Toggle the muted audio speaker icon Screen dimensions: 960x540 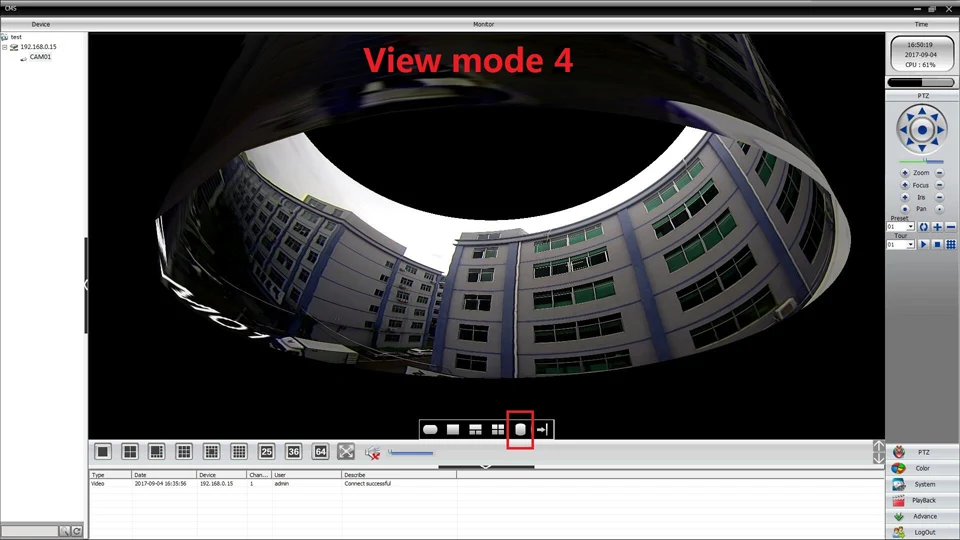[x=372, y=453]
